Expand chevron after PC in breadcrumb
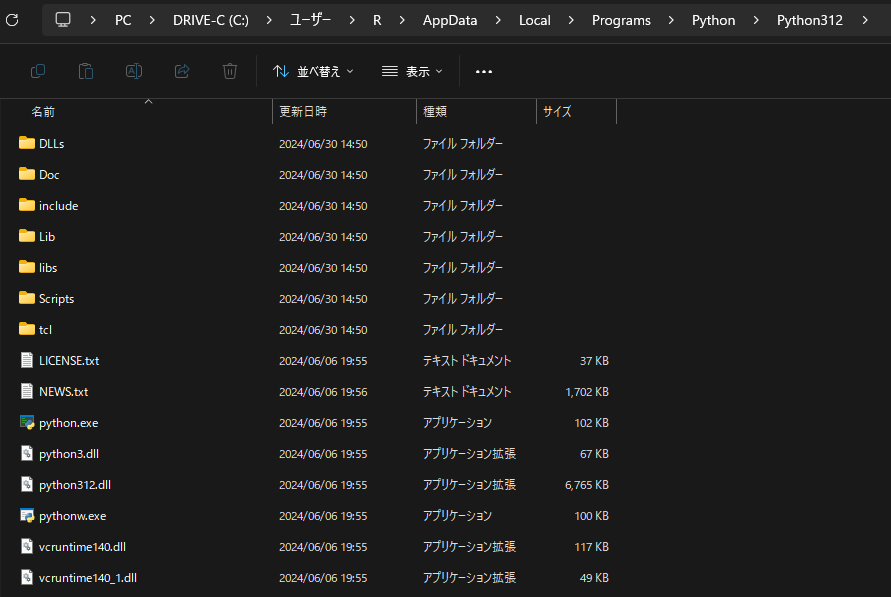 (152, 20)
